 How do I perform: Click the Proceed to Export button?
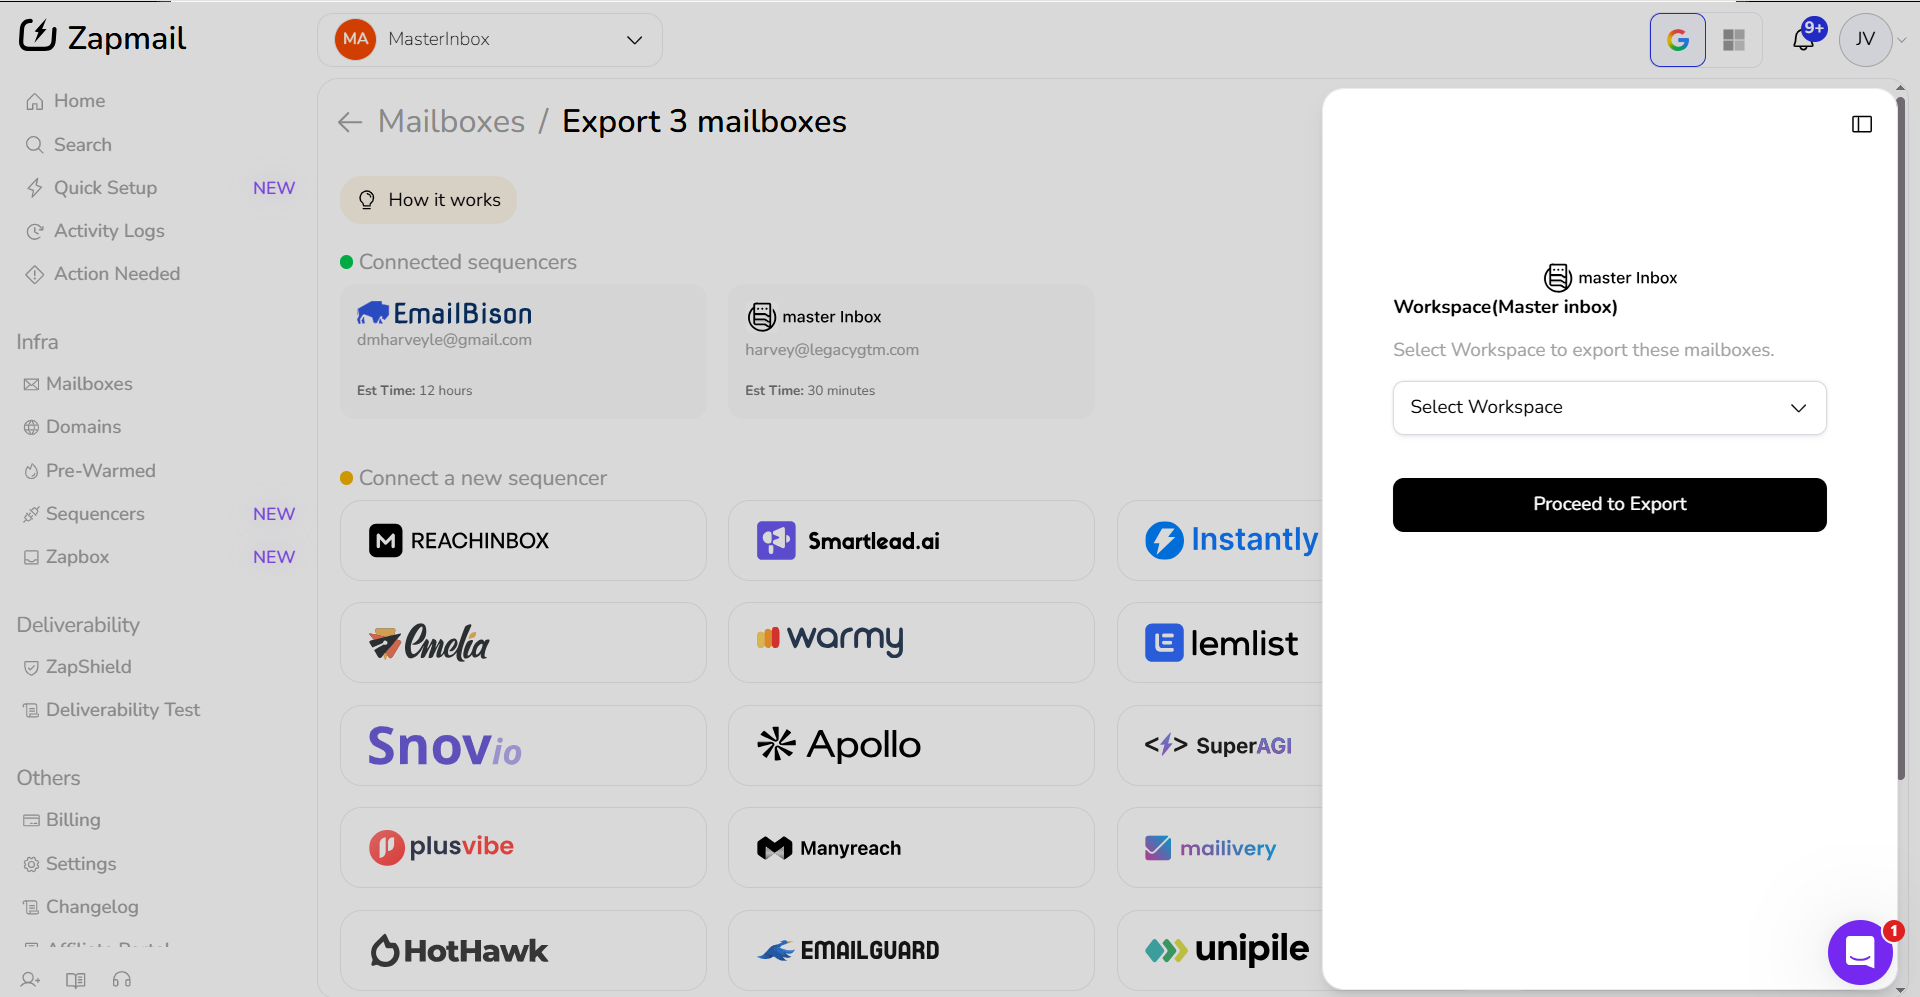point(1609,505)
